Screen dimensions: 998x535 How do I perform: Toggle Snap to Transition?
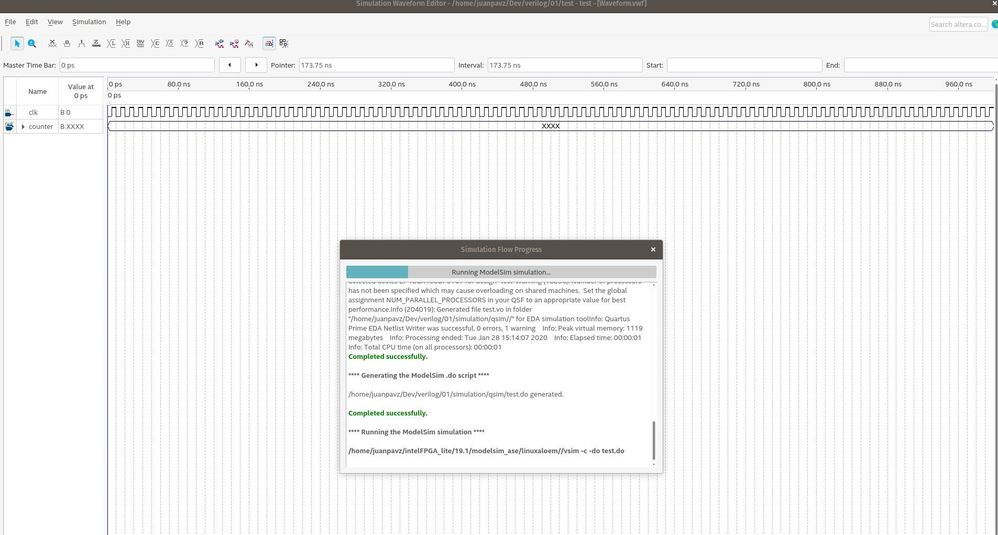pyautogui.click(x=284, y=43)
